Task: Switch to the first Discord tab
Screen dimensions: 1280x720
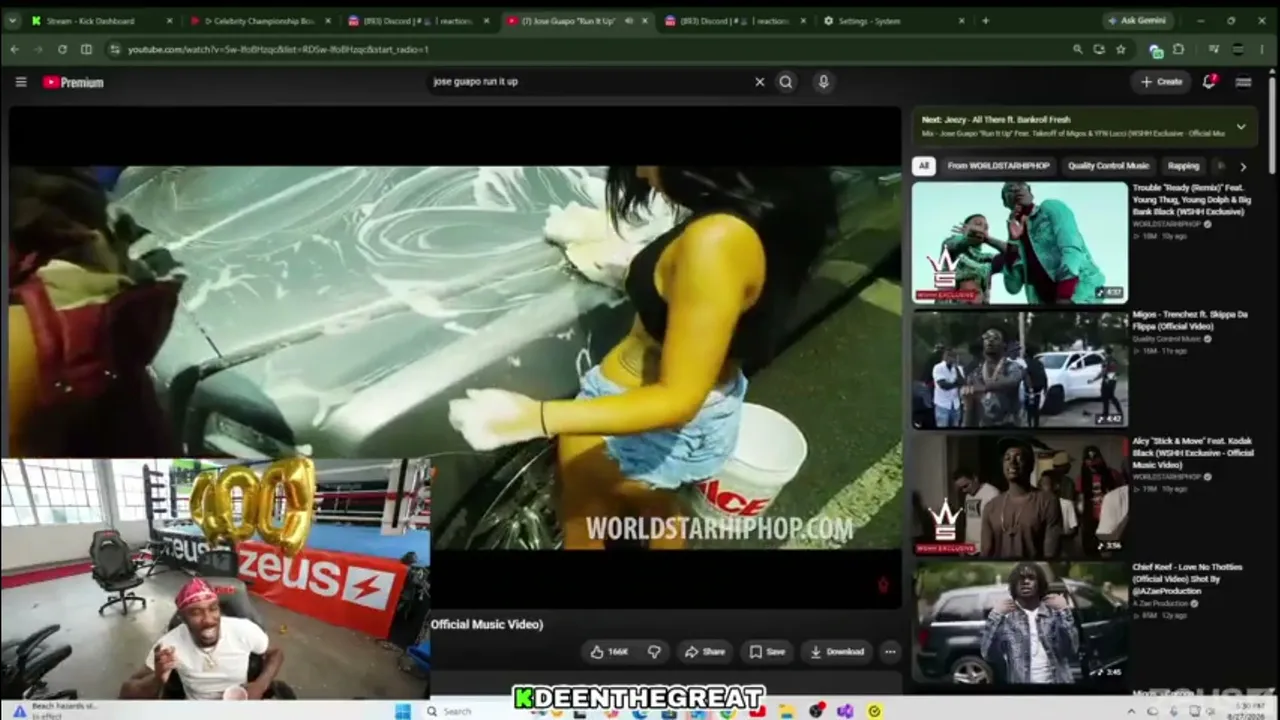Action: pos(417,20)
